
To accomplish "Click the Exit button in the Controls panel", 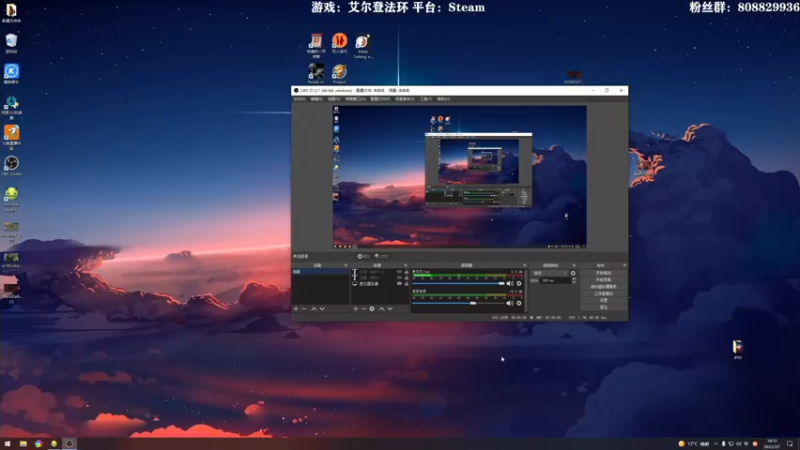I will point(604,307).
